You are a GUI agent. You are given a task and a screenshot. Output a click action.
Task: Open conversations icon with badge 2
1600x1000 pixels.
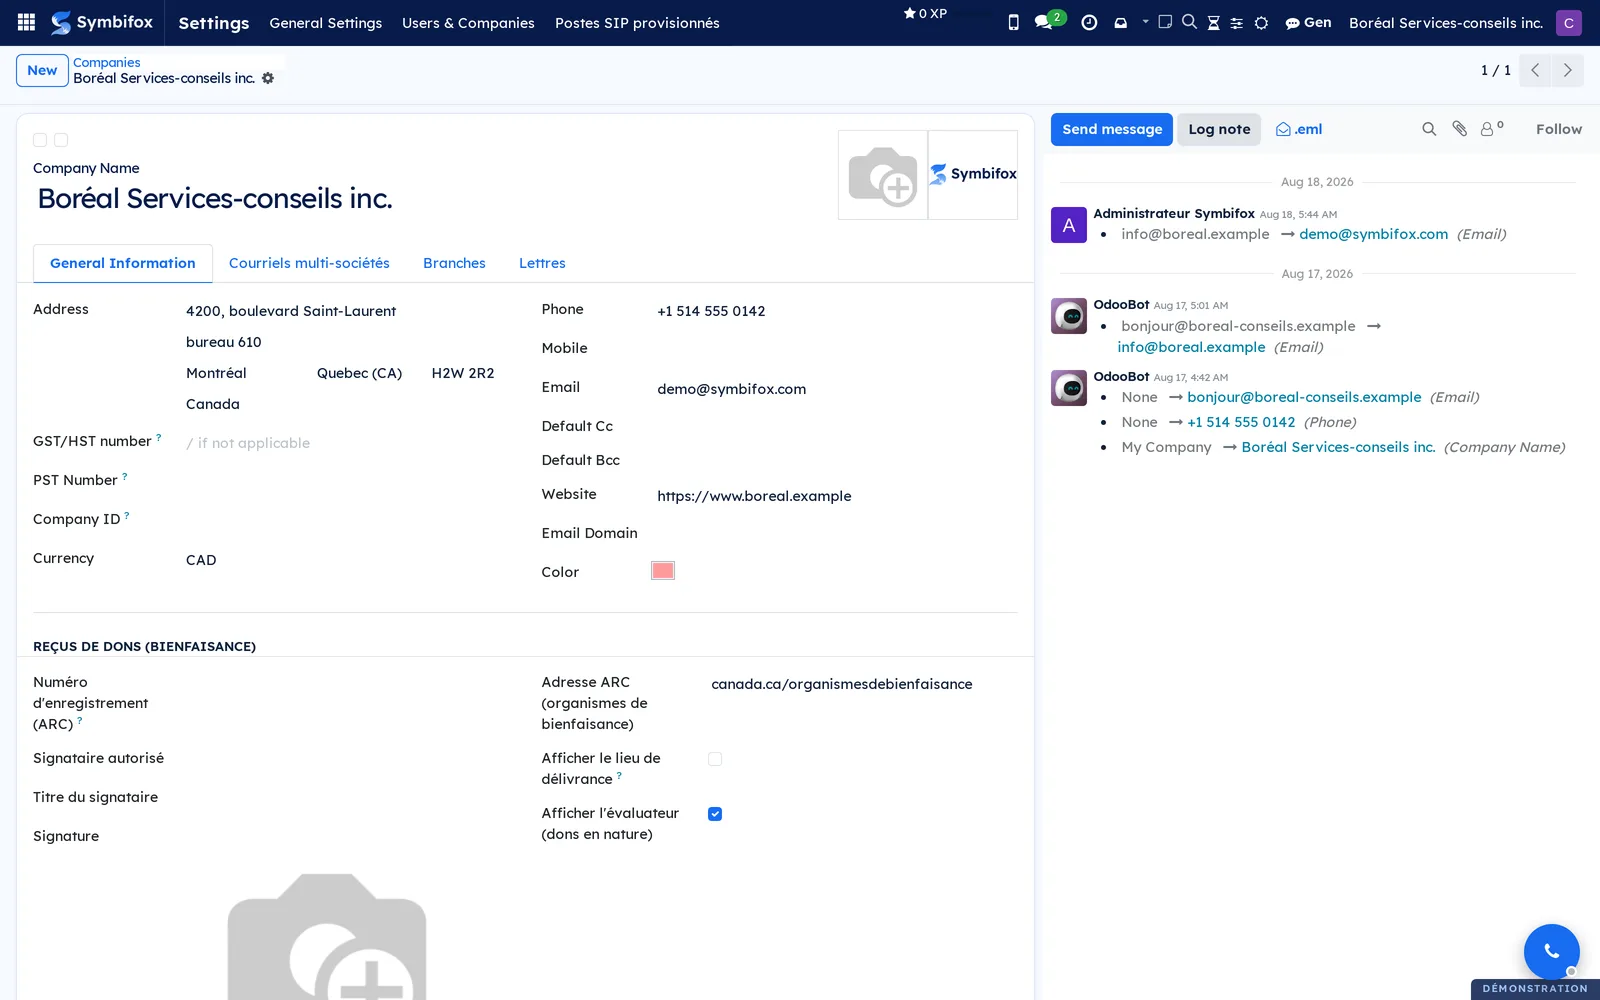click(x=1049, y=21)
